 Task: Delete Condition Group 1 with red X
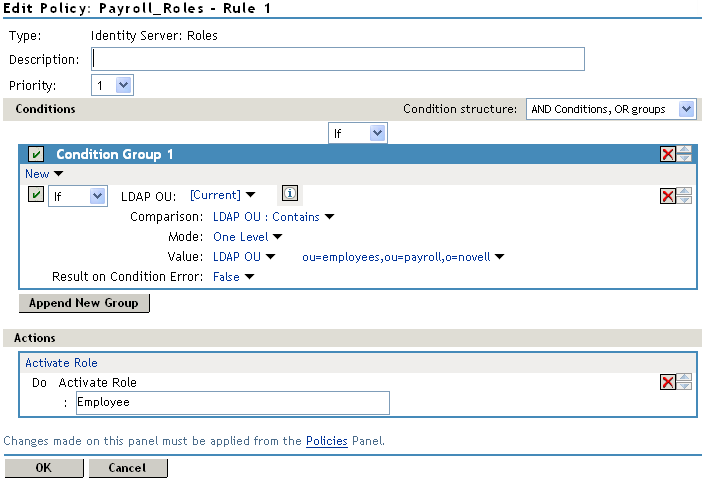point(668,154)
